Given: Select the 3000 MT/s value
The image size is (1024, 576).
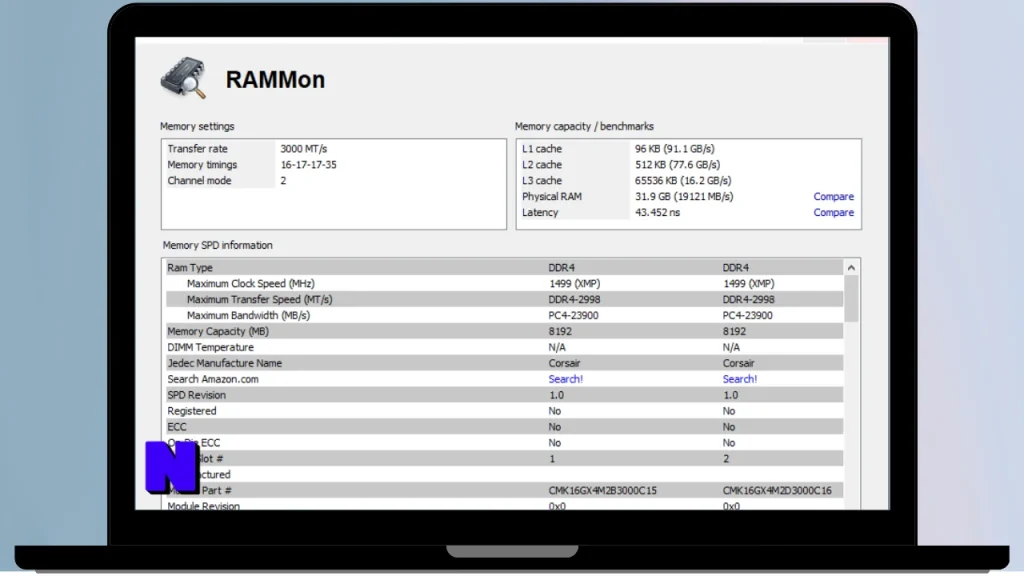Looking at the screenshot, I should coord(304,149).
